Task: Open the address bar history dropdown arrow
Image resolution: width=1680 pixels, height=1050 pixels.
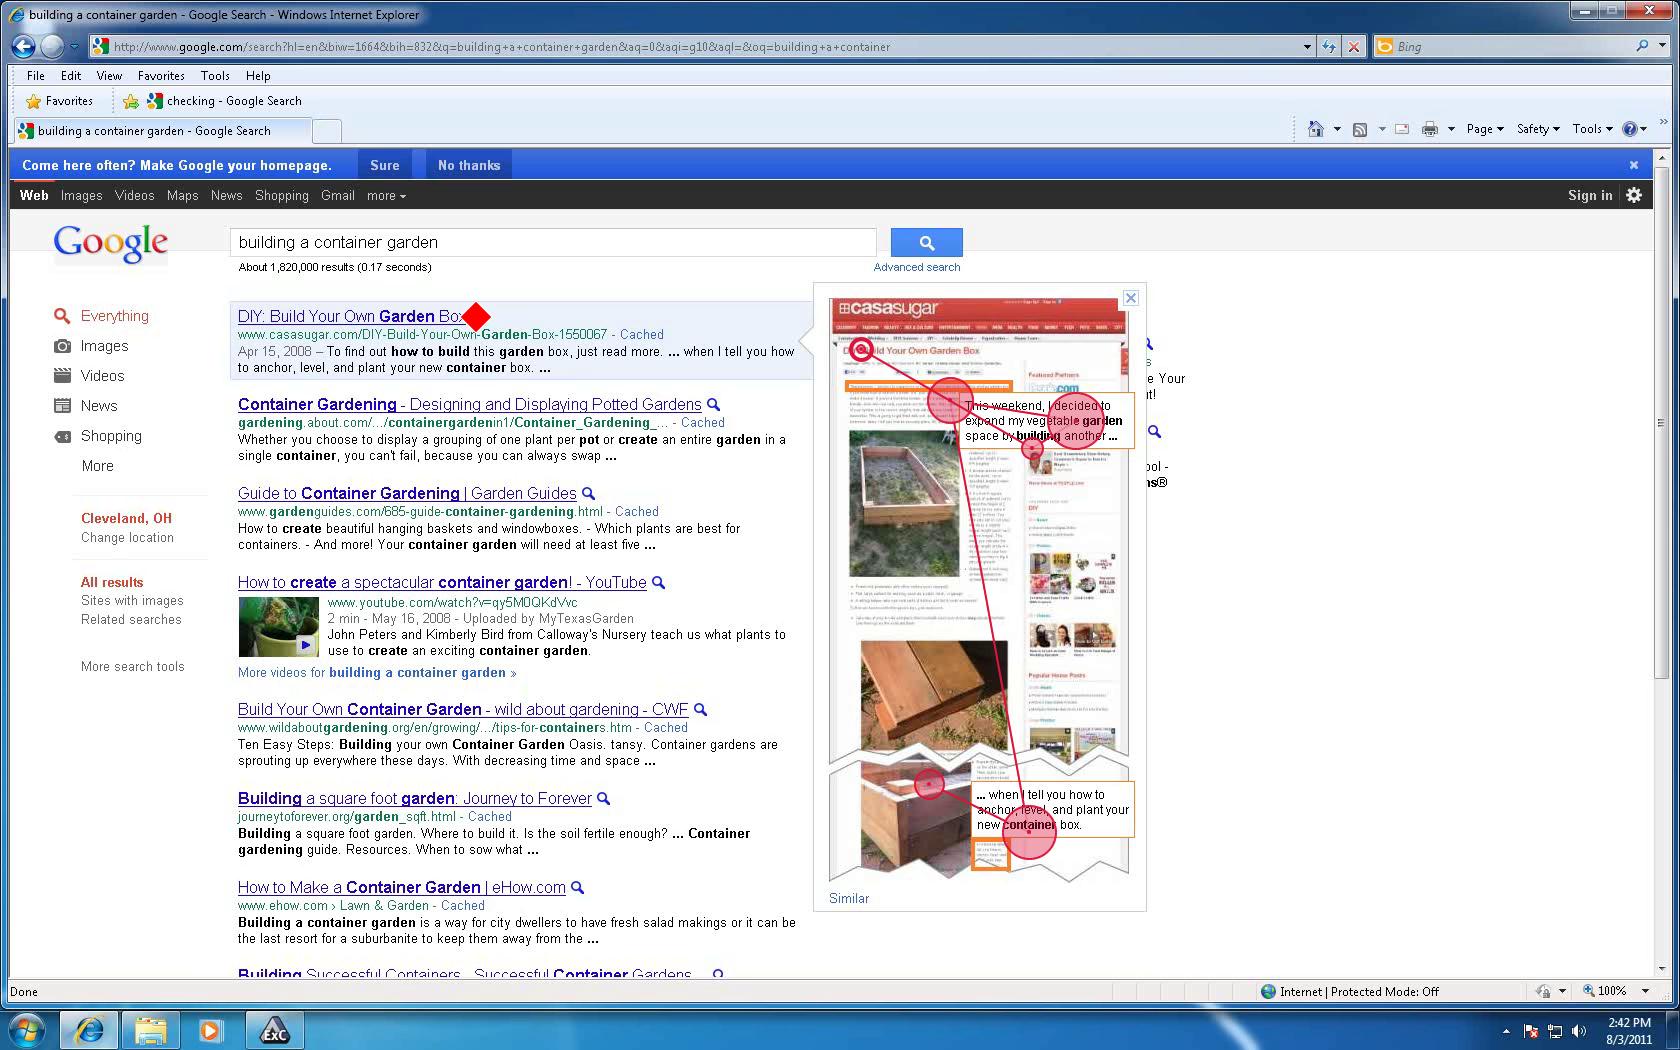Action: 1307,46
